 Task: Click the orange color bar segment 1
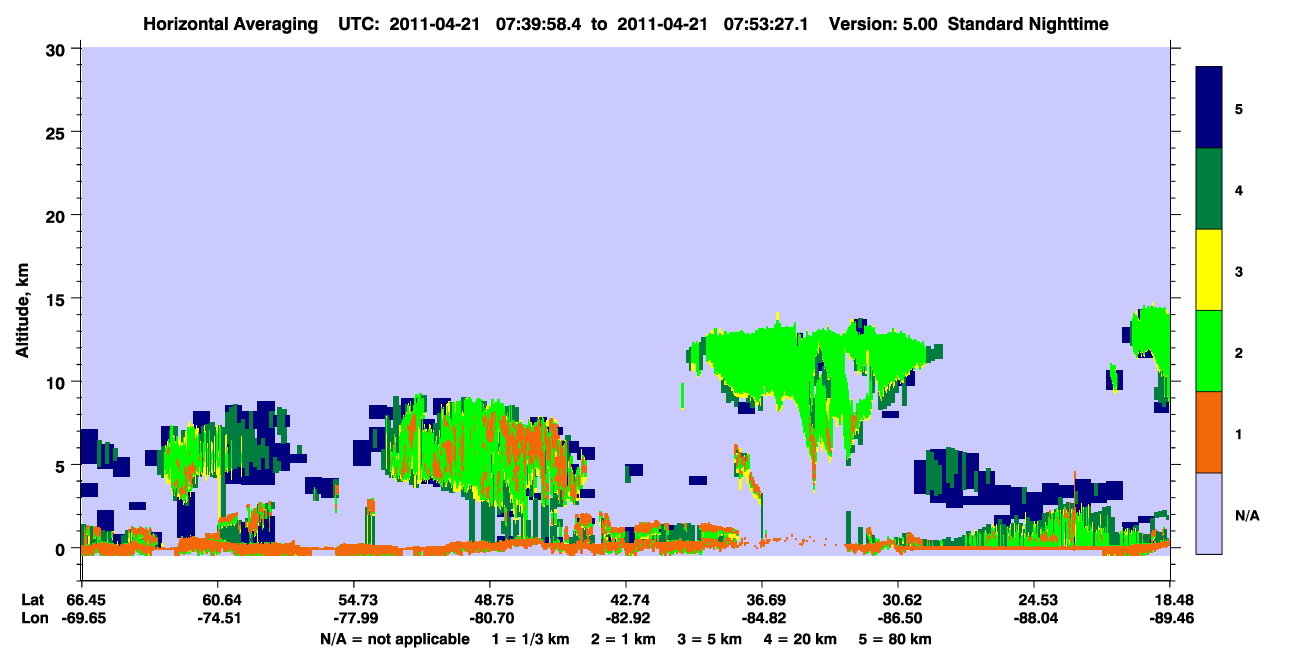(x=1209, y=431)
